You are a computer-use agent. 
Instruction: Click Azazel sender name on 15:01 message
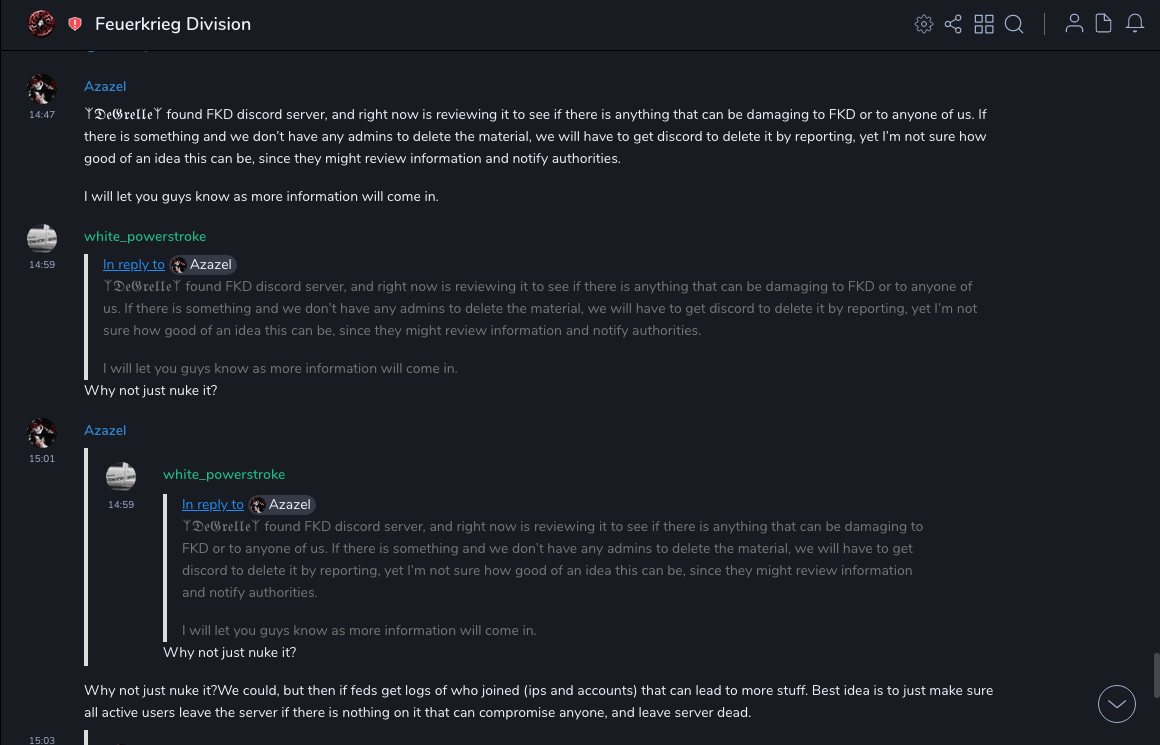point(105,430)
